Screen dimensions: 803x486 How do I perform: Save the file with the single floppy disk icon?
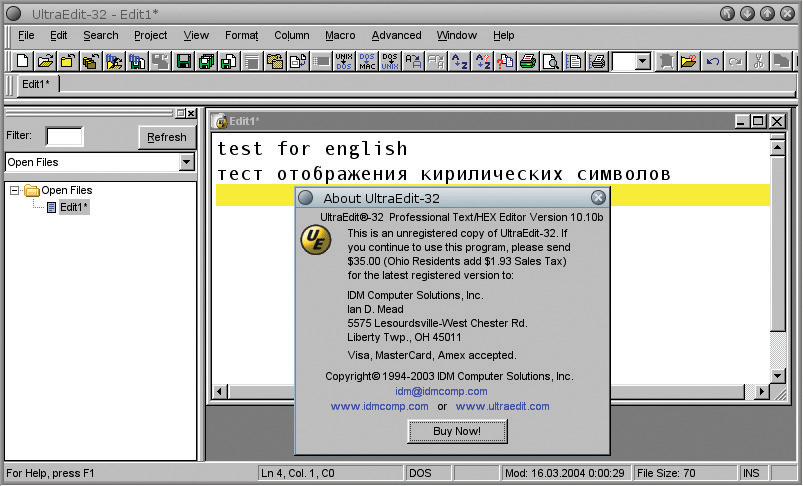[184, 62]
